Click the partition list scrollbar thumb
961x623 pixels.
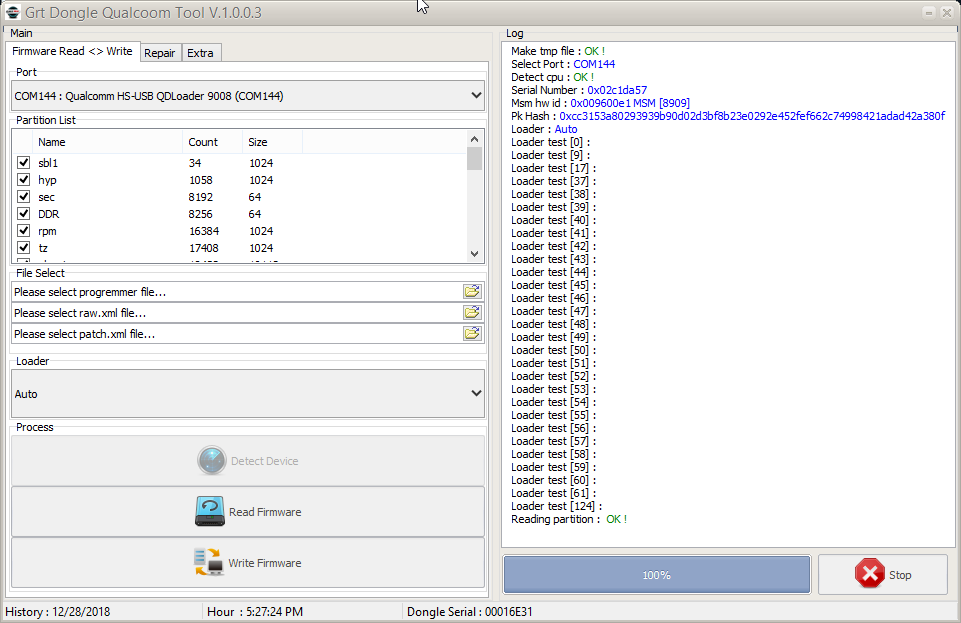[x=474, y=158]
